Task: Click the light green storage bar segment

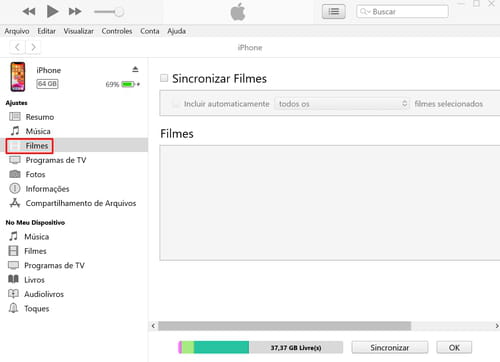Action: tap(188, 347)
